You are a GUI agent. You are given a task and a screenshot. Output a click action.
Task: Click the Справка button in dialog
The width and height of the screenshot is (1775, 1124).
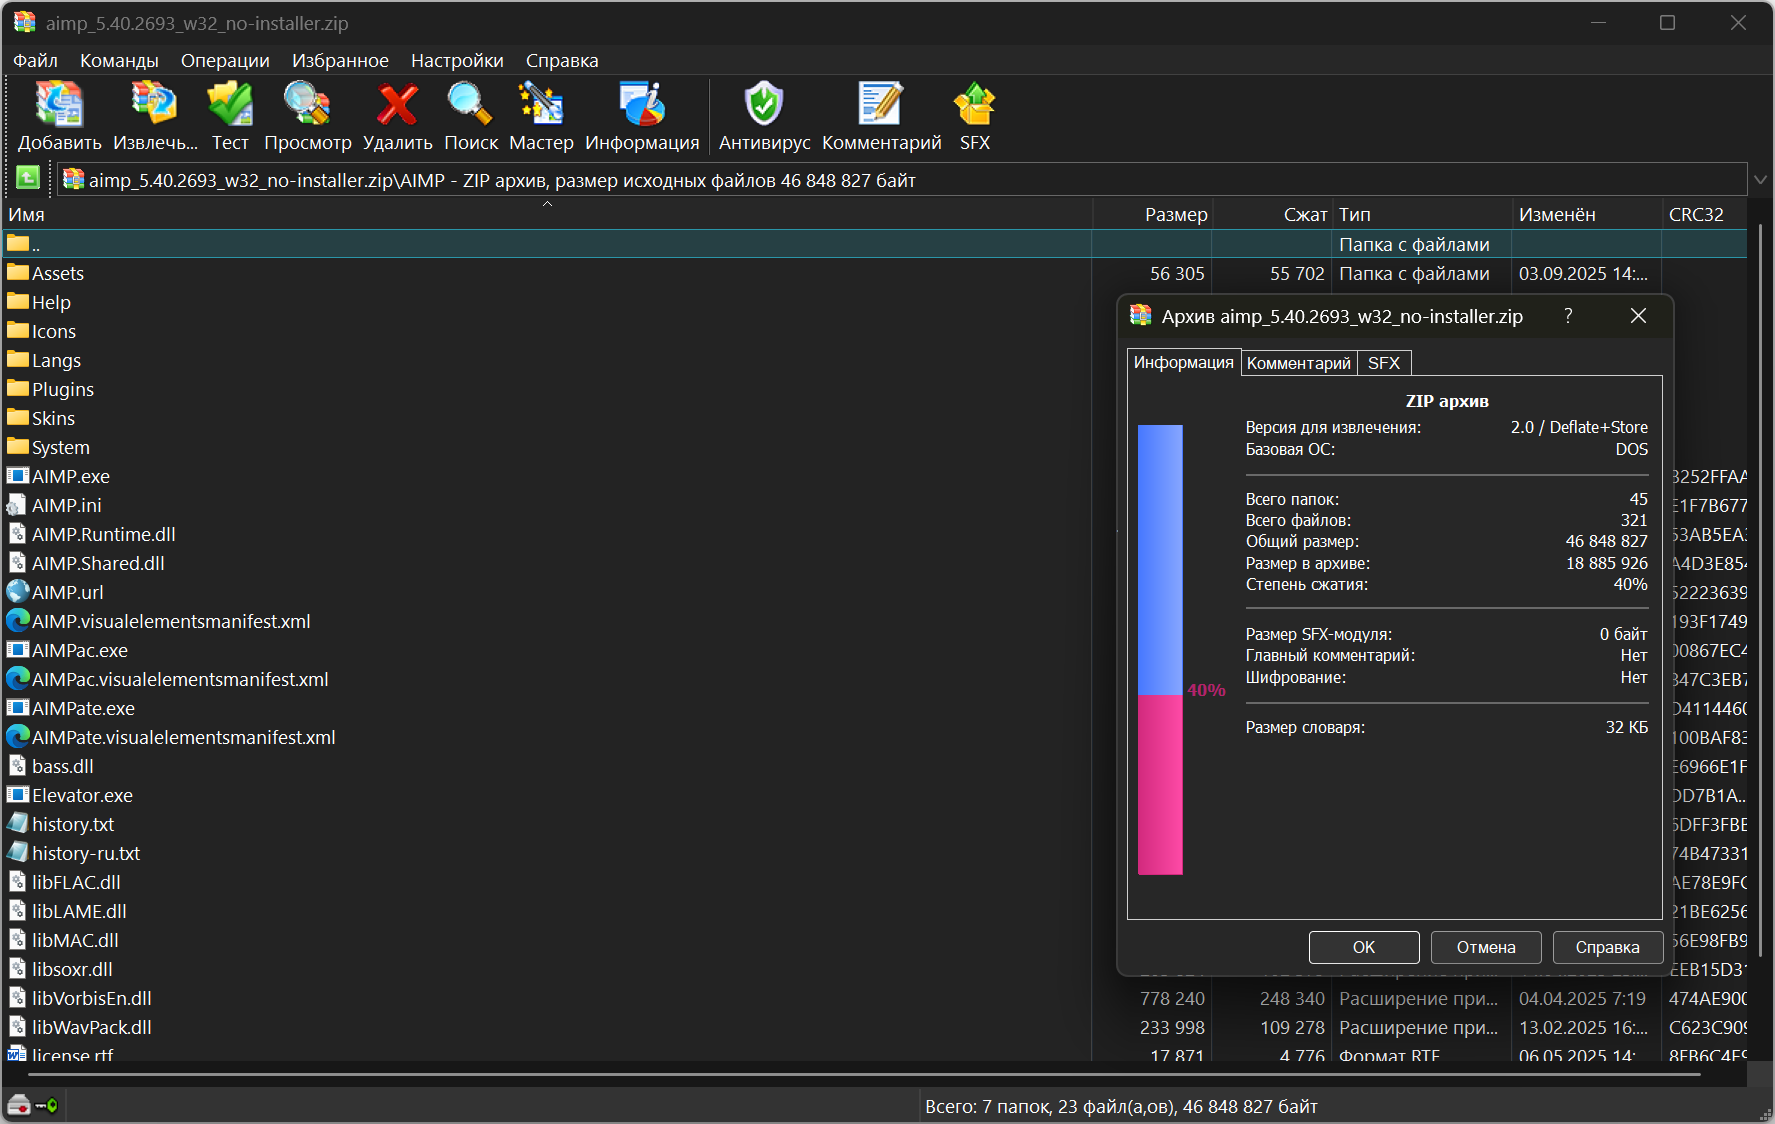1608,947
